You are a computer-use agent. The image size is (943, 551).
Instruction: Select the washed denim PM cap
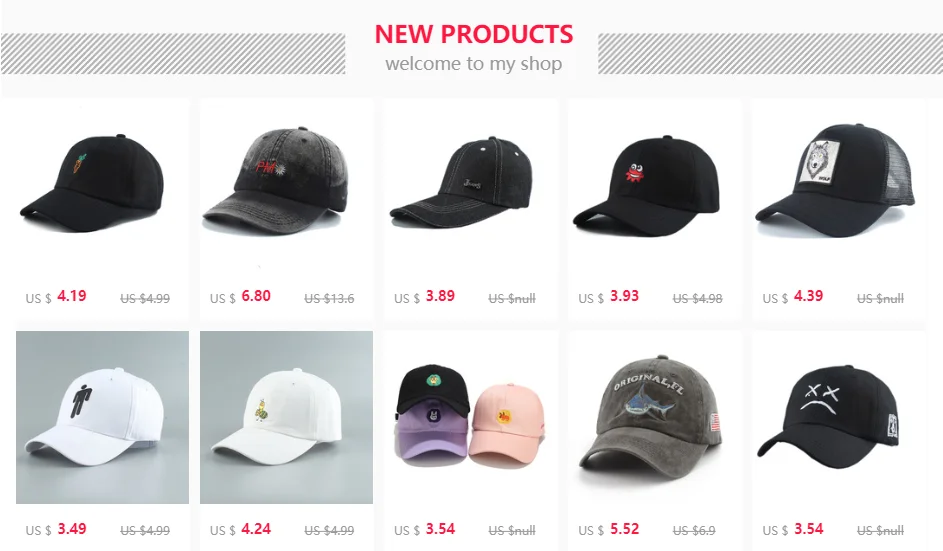point(277,180)
